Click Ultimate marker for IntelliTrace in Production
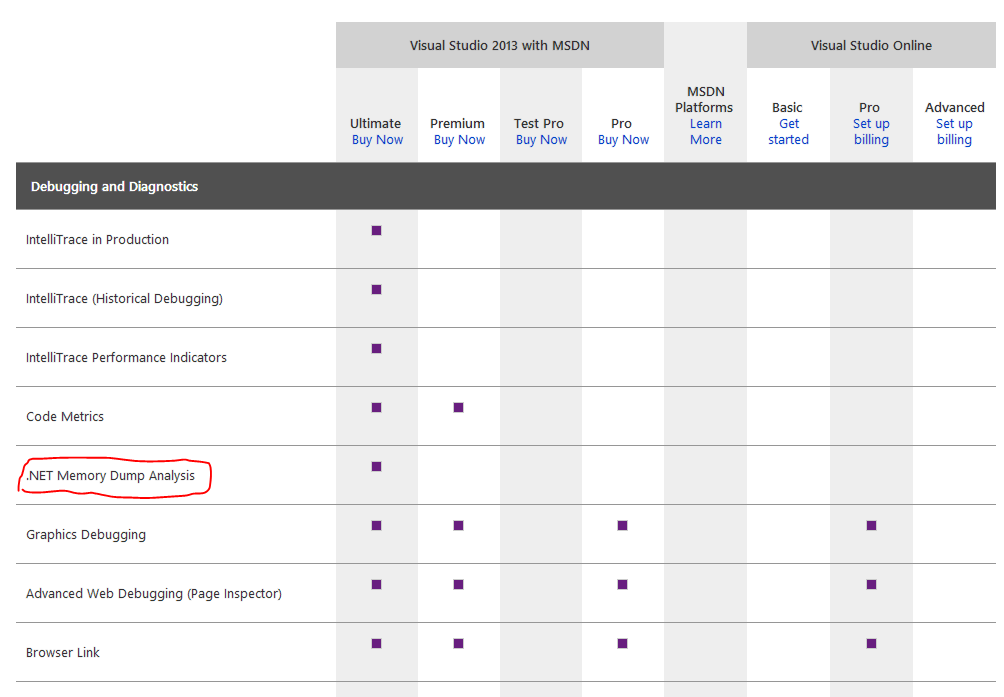The height and width of the screenshot is (697, 1004). (376, 230)
